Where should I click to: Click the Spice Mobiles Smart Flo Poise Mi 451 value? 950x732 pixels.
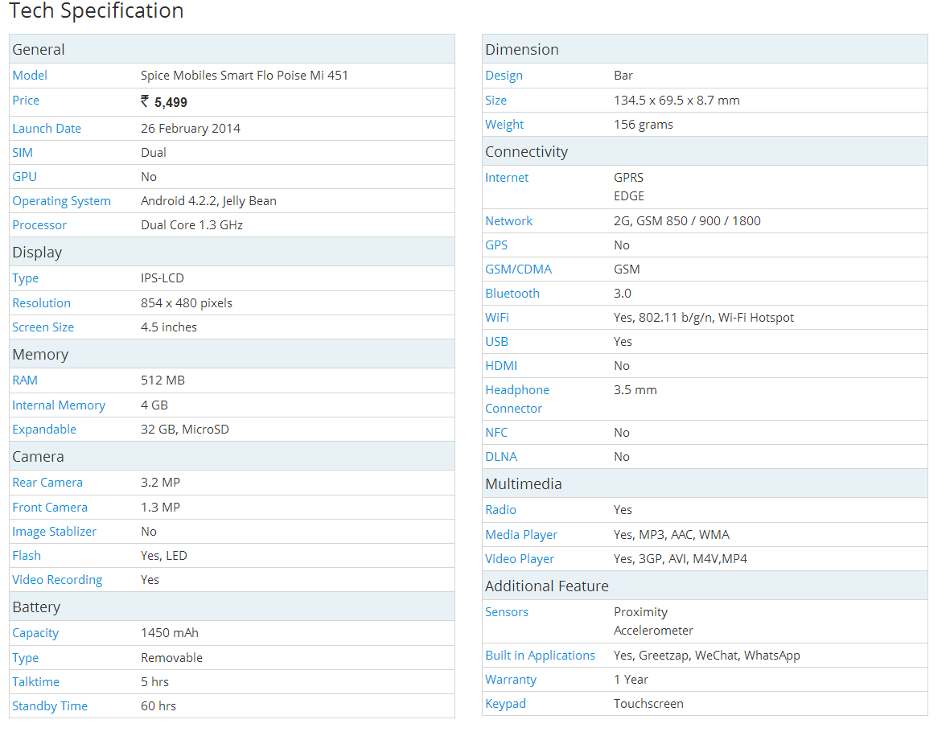pyautogui.click(x=244, y=76)
